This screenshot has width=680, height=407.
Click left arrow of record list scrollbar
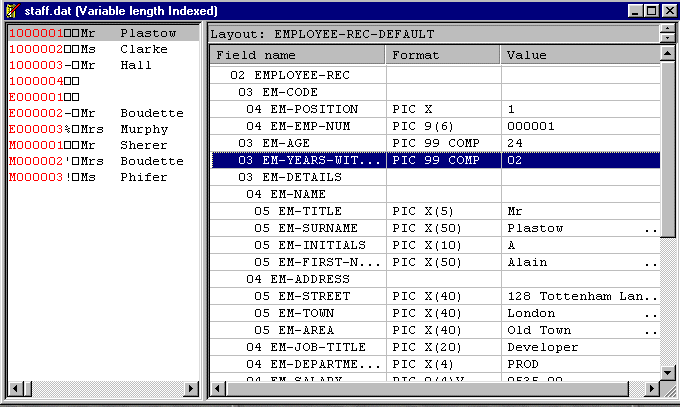pos(13,387)
